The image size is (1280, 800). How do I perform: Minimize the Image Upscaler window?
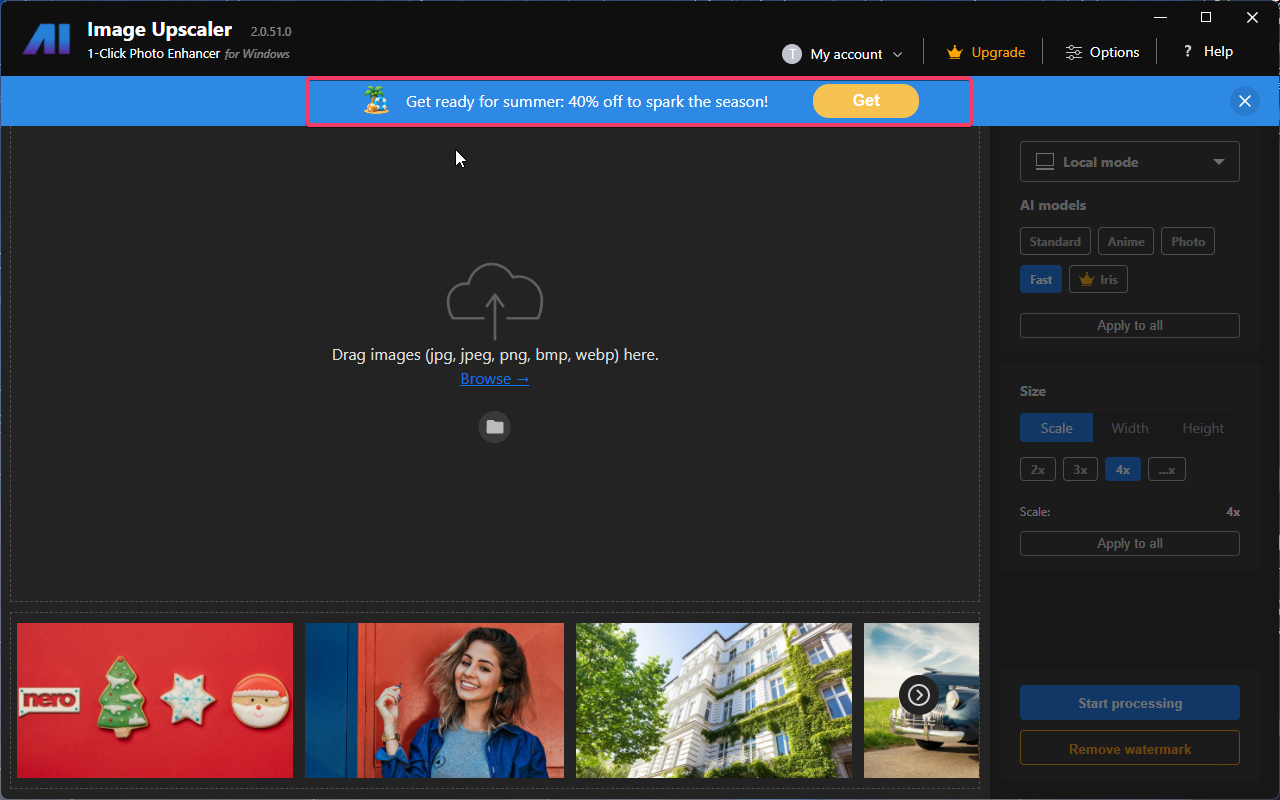(1160, 17)
